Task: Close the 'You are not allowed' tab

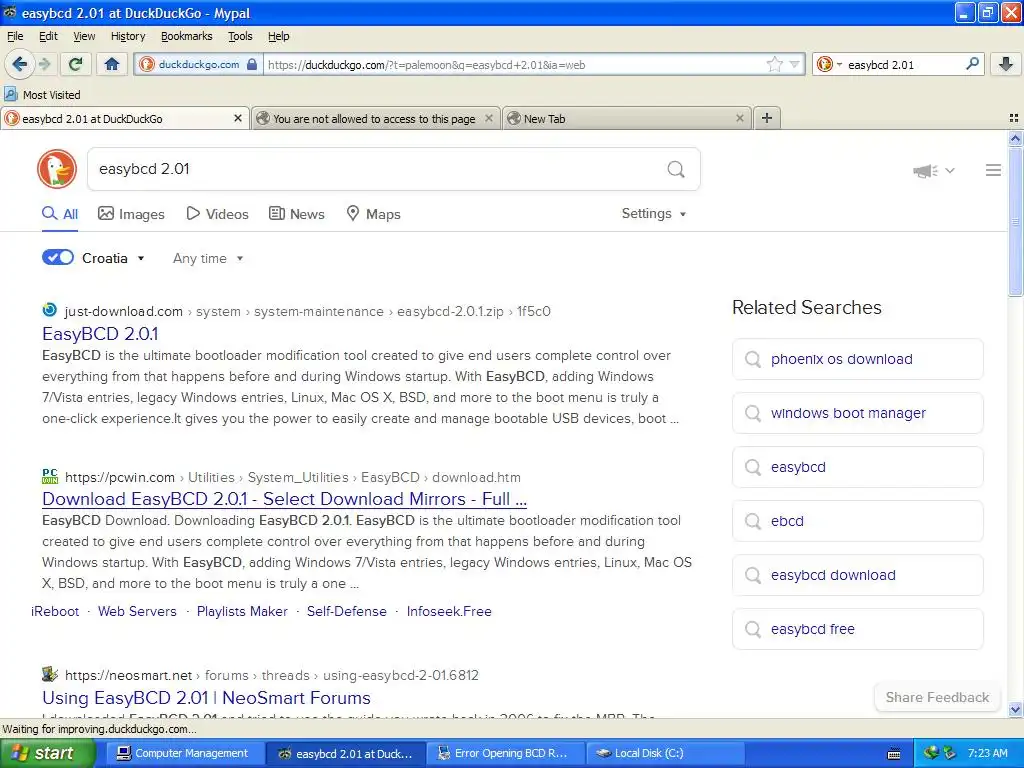Action: pyautogui.click(x=488, y=118)
